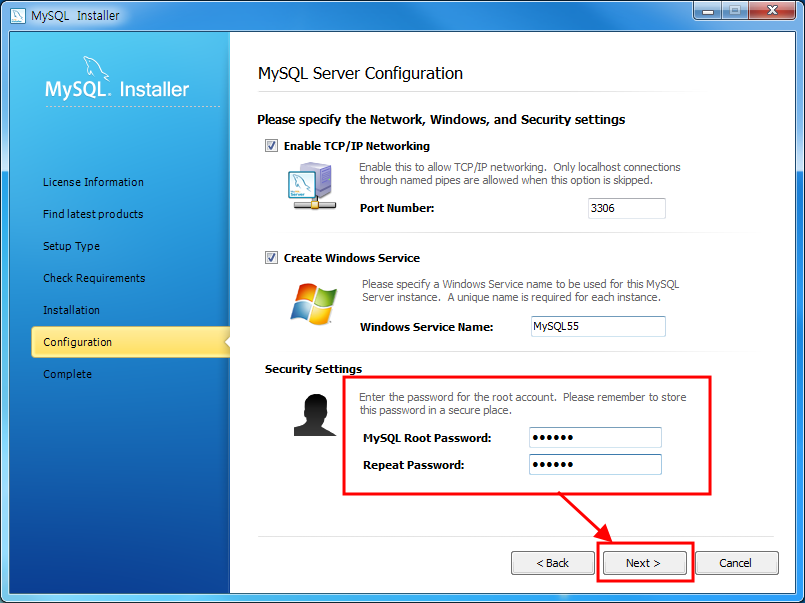Image resolution: width=805 pixels, height=603 pixels.
Task: Select the License Information step
Action: tap(93, 182)
